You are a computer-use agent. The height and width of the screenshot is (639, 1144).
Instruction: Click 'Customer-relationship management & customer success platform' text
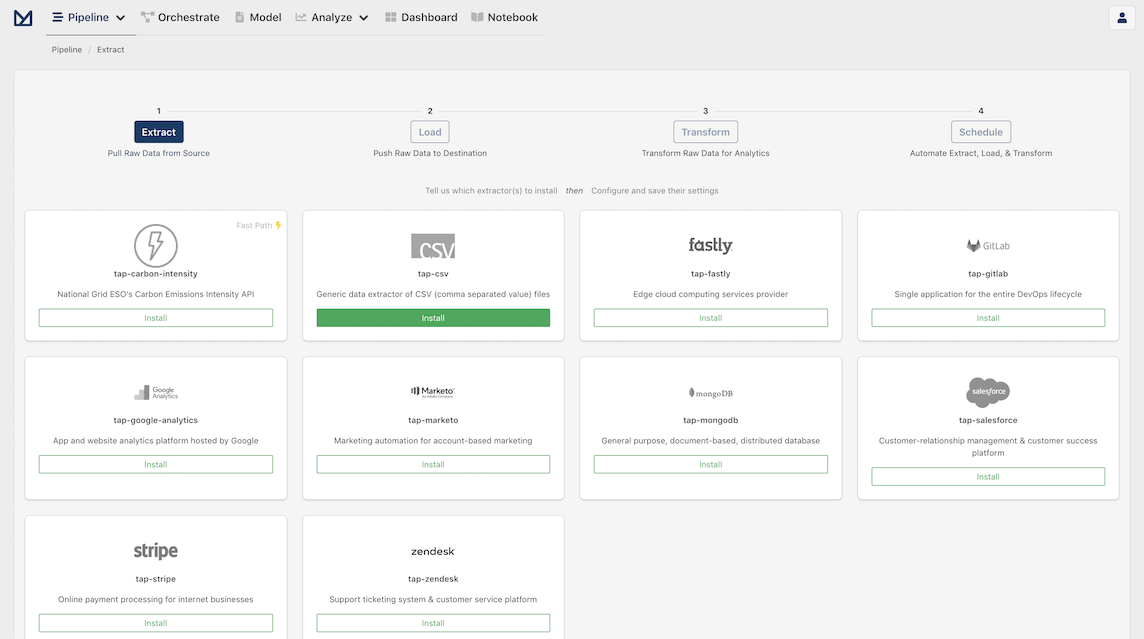tap(988, 447)
